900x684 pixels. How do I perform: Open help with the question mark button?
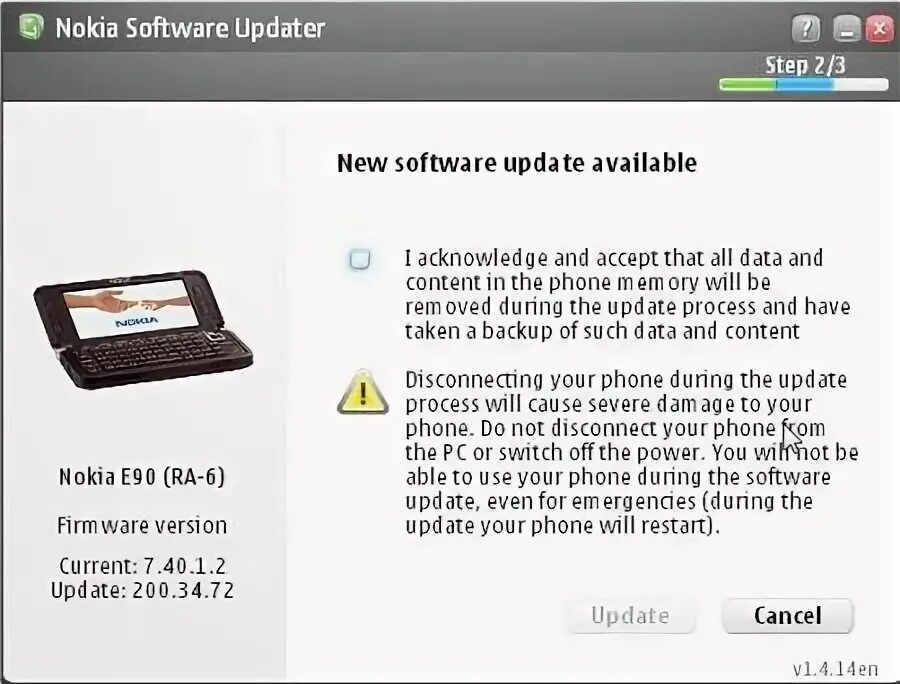pos(806,28)
